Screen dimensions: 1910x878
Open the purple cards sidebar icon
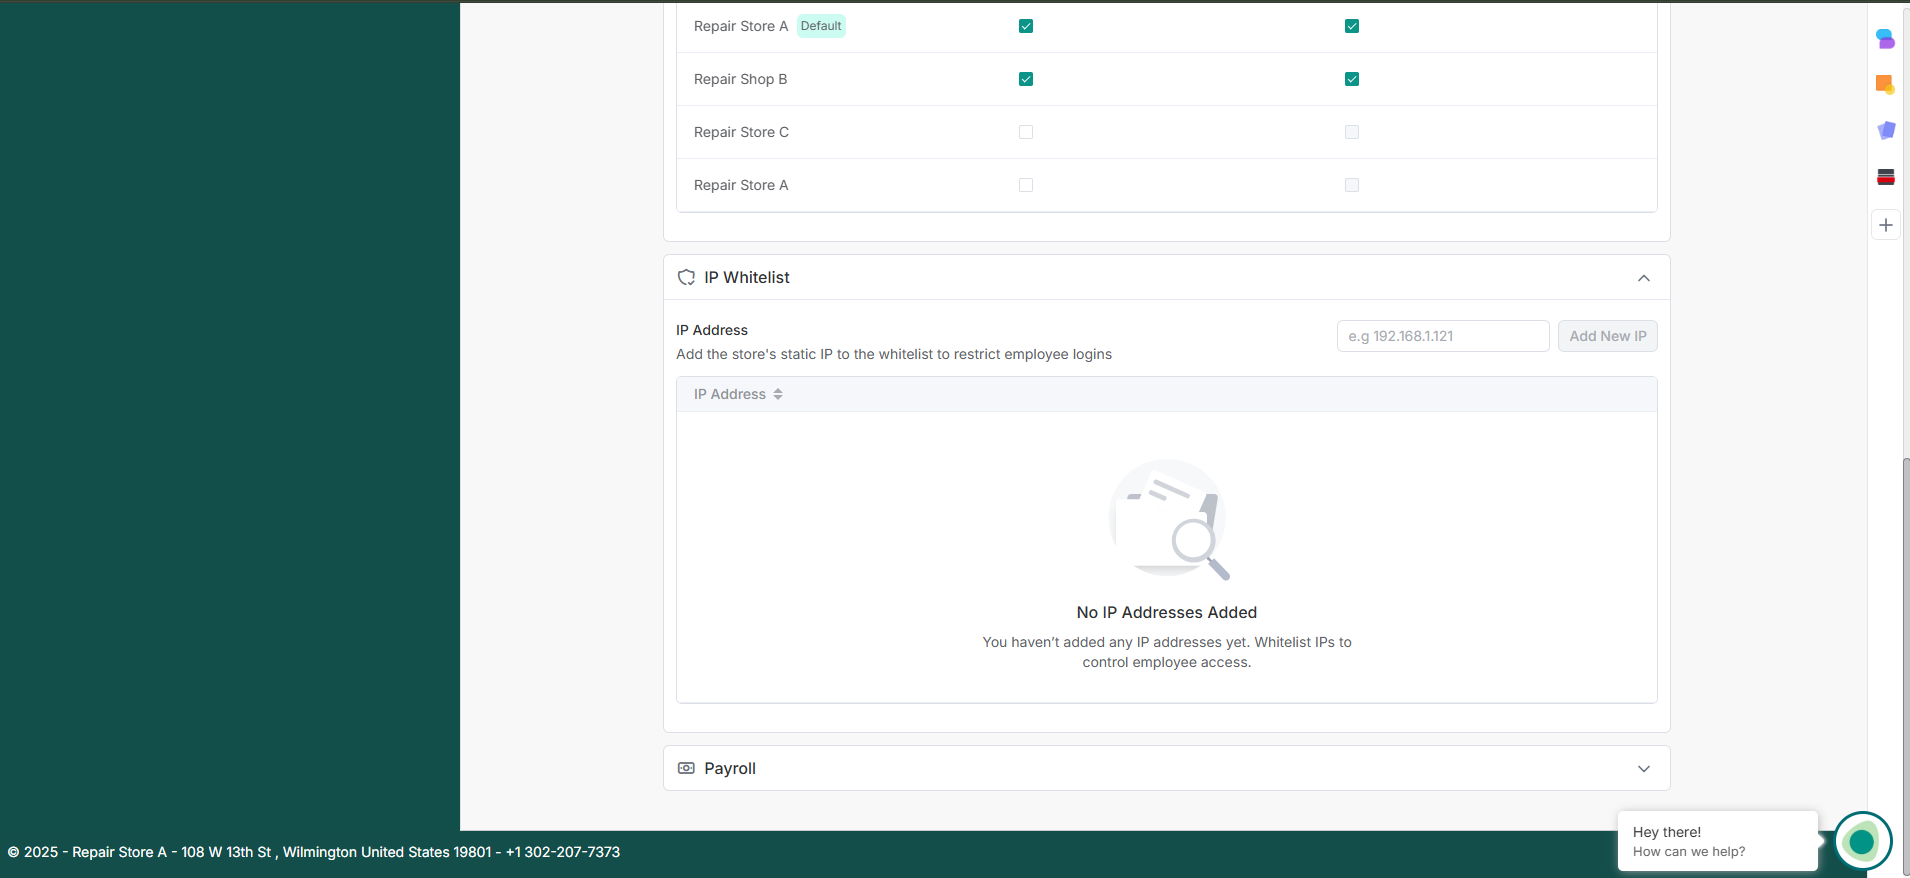coord(1885,131)
